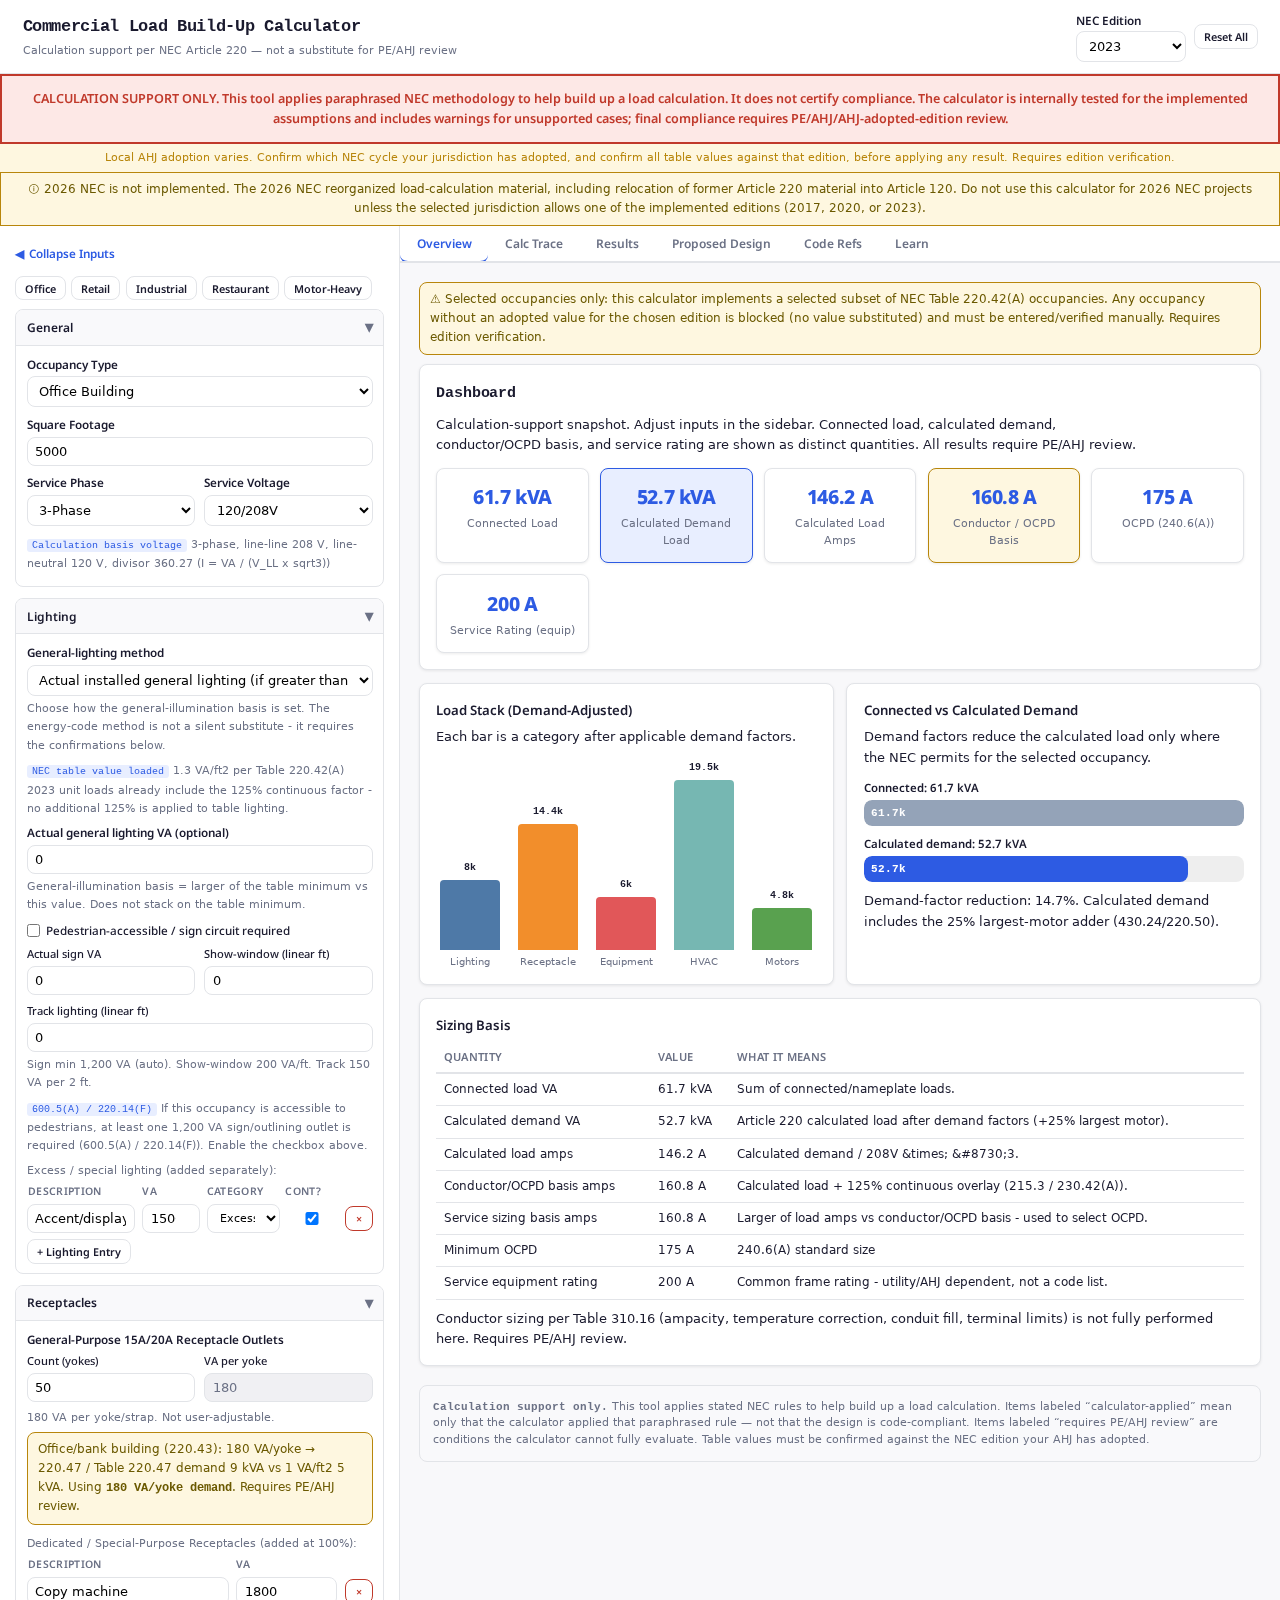The height and width of the screenshot is (1600, 1280).
Task: Edit the Copy machine description field
Action: (x=128, y=1590)
